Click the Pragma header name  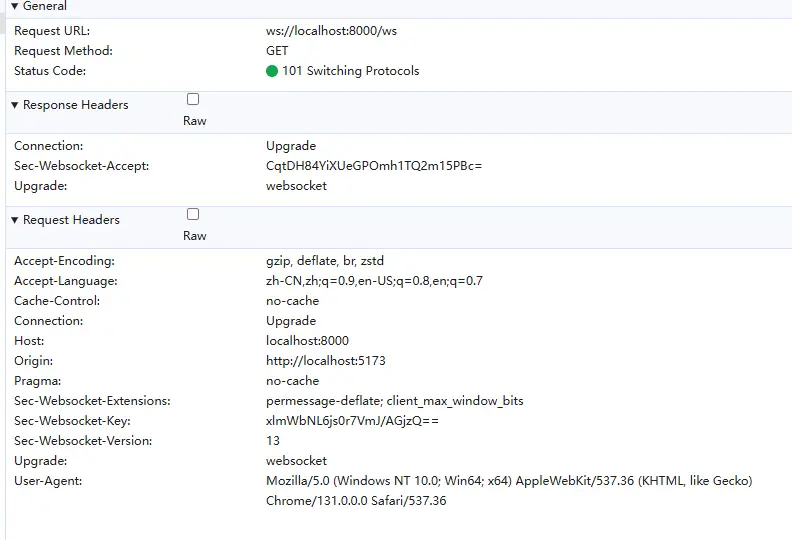(38, 381)
